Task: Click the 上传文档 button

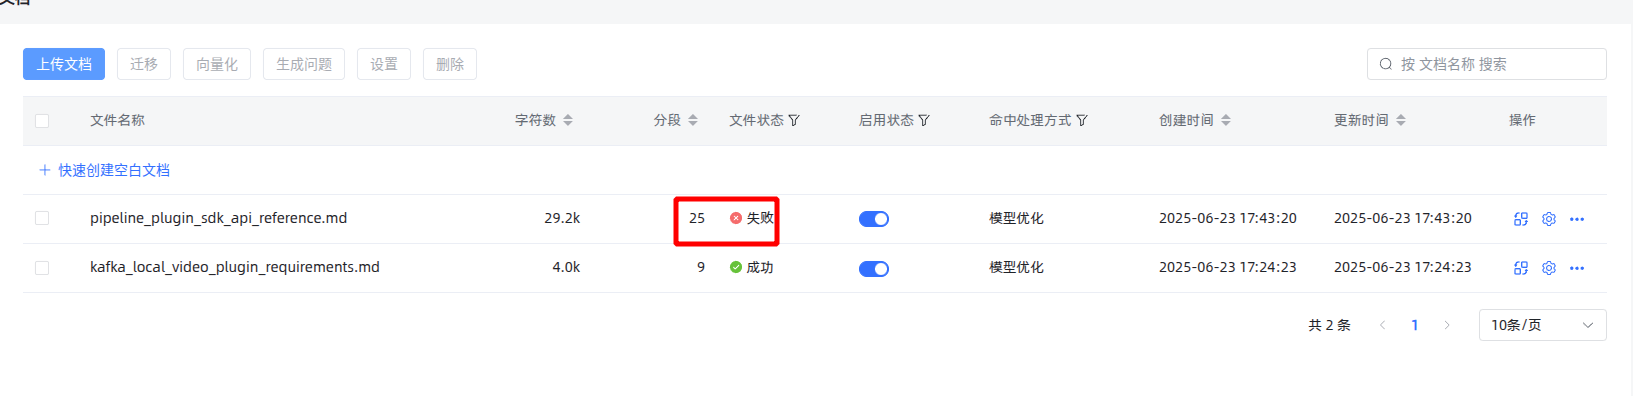Action: pos(64,64)
